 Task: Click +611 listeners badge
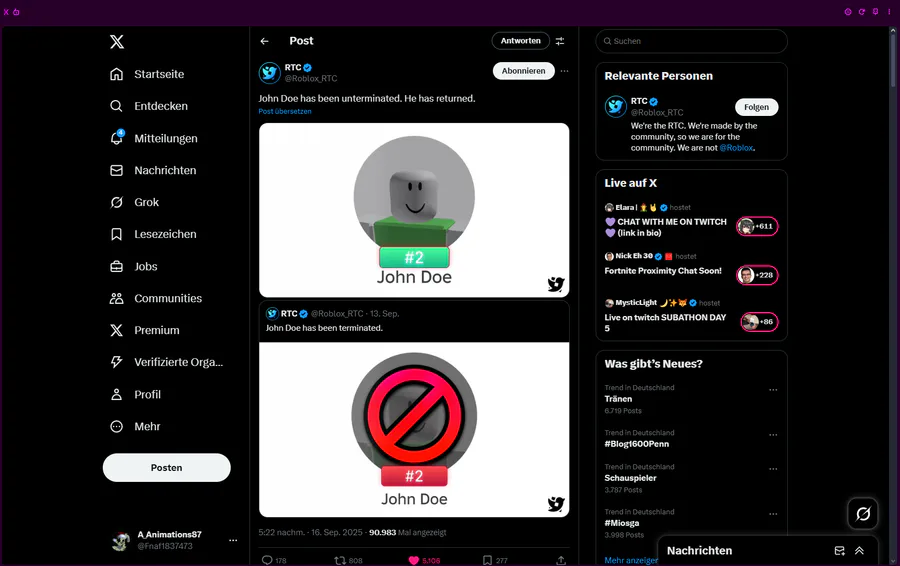758,227
